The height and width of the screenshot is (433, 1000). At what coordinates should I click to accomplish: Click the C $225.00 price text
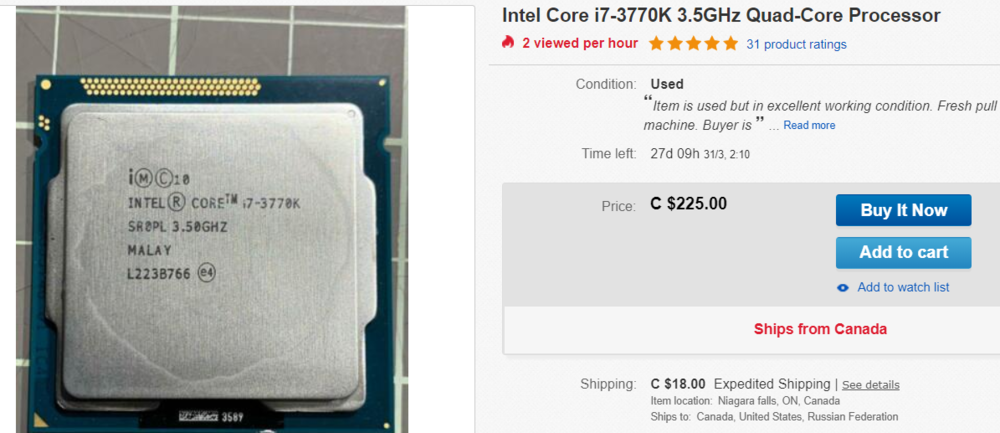688,203
